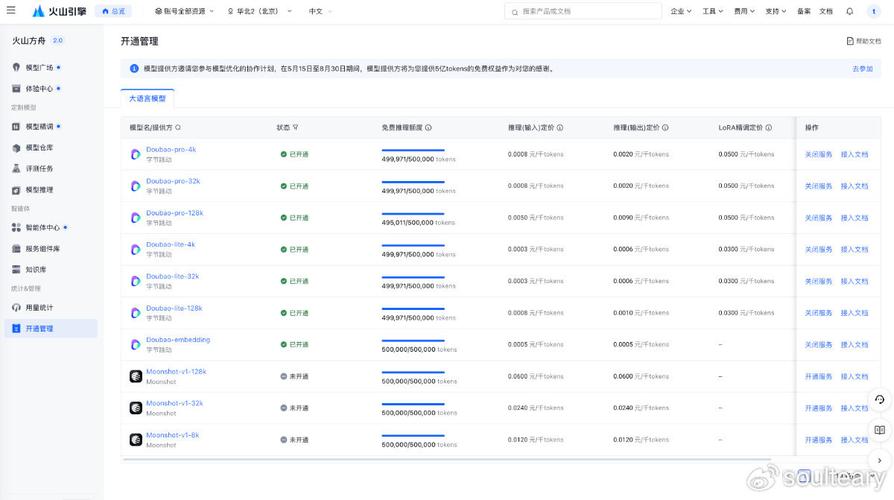Focus the product search field
Screen dimensions: 894x500
click(583, 11)
